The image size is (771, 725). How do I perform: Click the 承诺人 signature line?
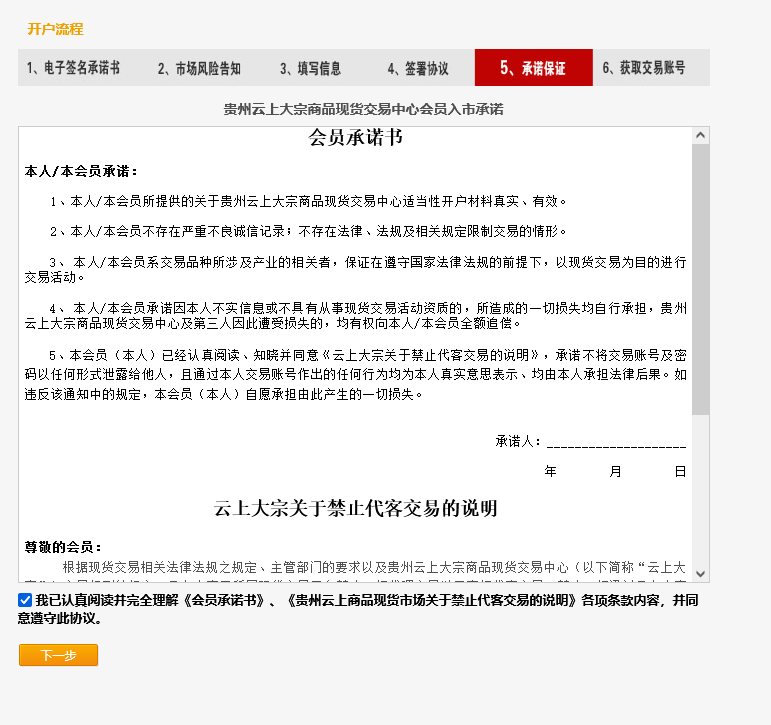(x=591, y=441)
